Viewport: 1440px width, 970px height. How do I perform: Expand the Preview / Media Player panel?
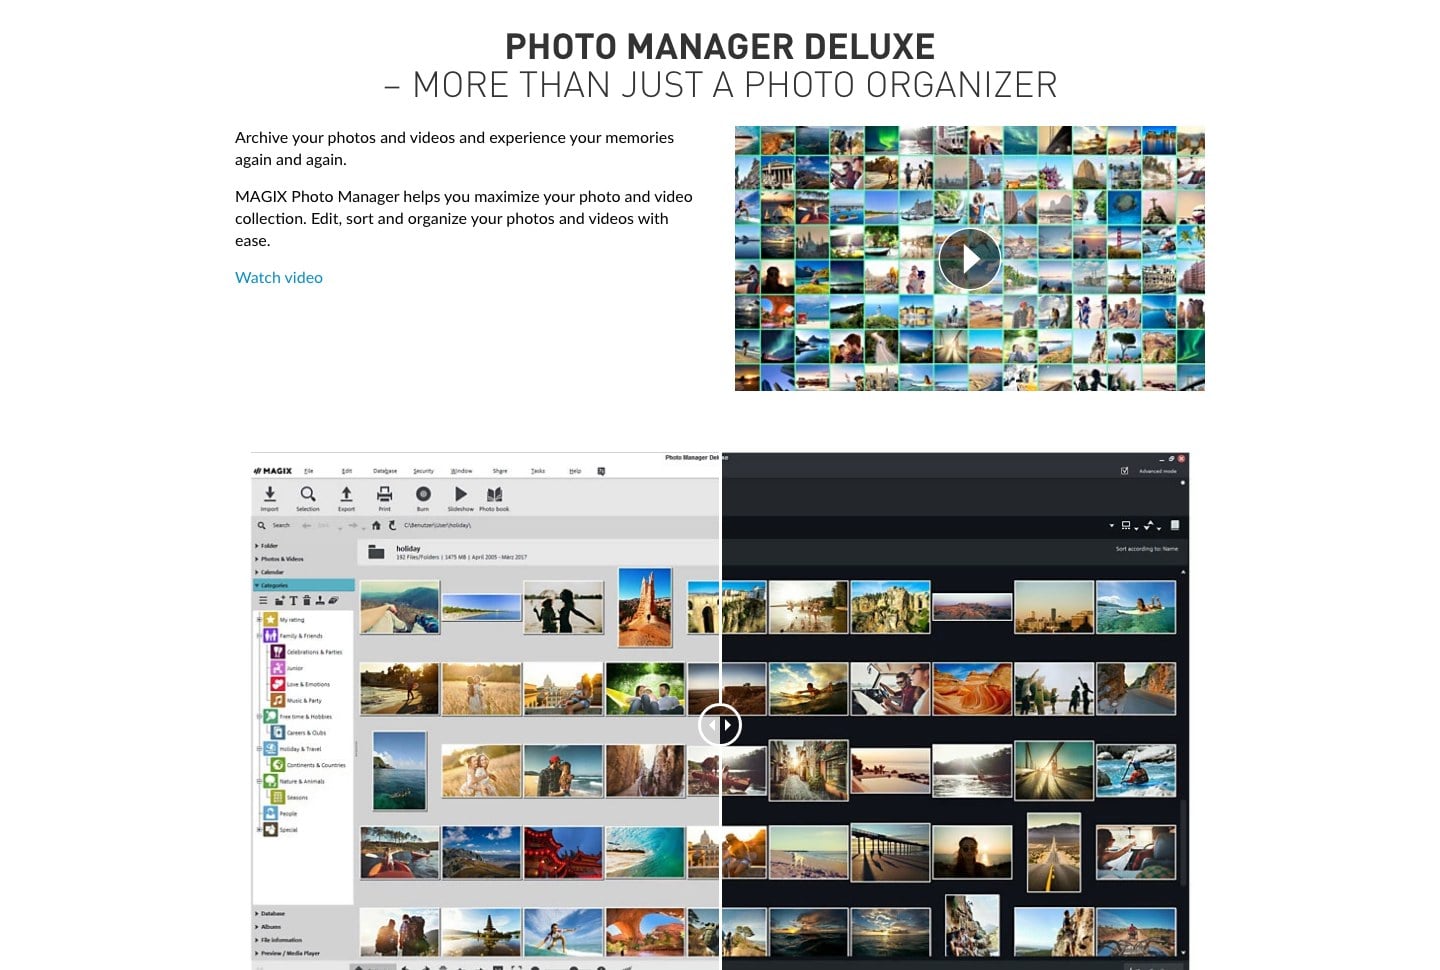[288, 953]
